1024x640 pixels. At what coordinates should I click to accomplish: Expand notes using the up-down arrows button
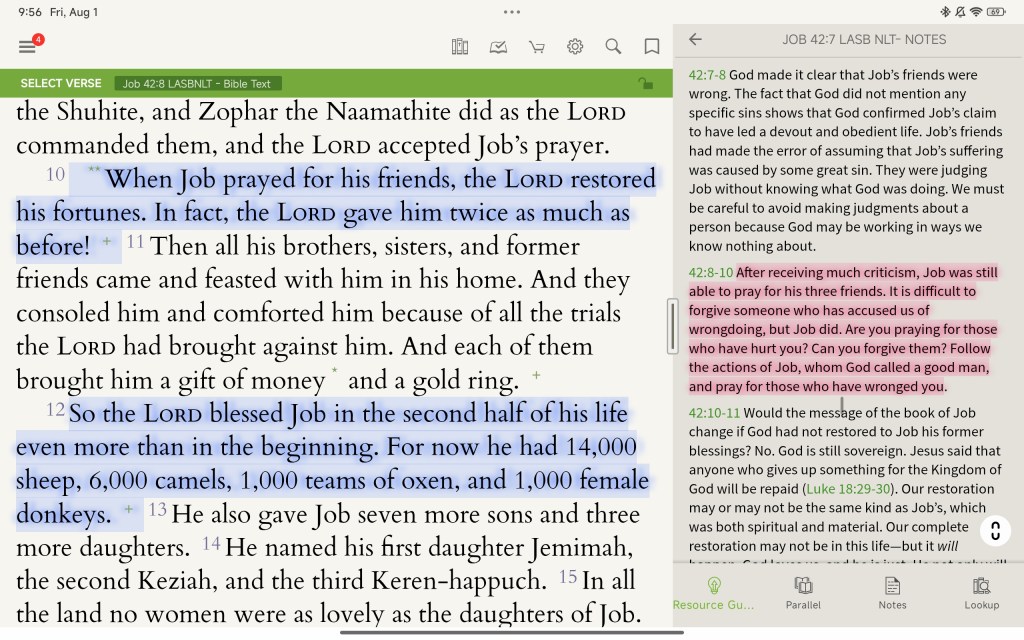tap(994, 530)
